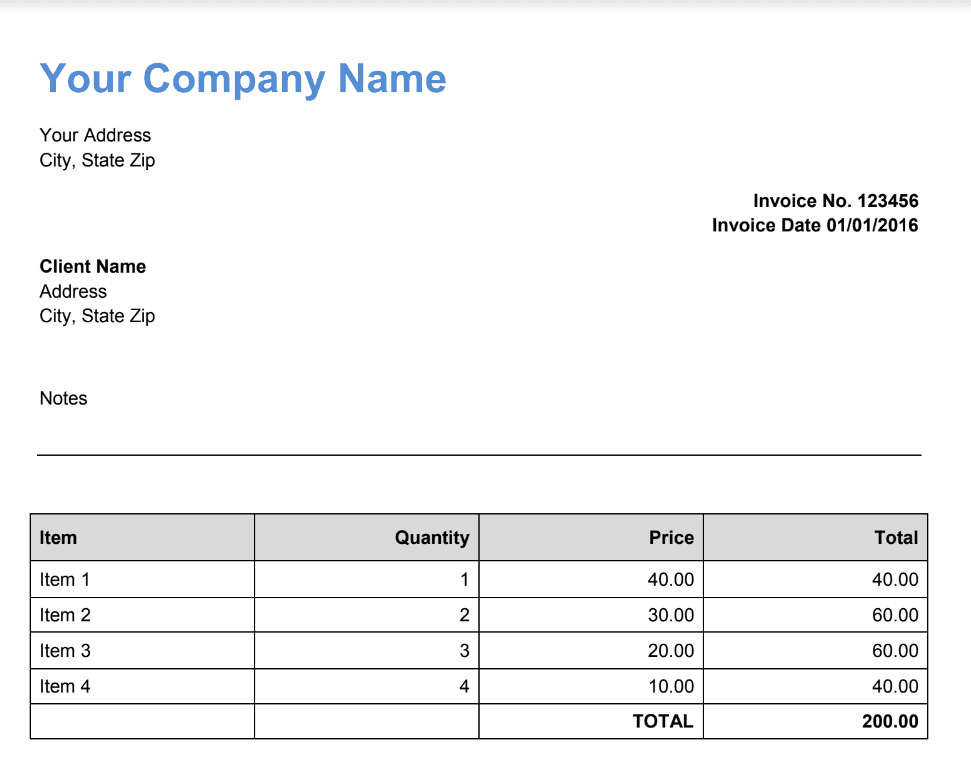This screenshot has width=971, height=783.
Task: Select the Item 2 cell
Action: coord(65,615)
